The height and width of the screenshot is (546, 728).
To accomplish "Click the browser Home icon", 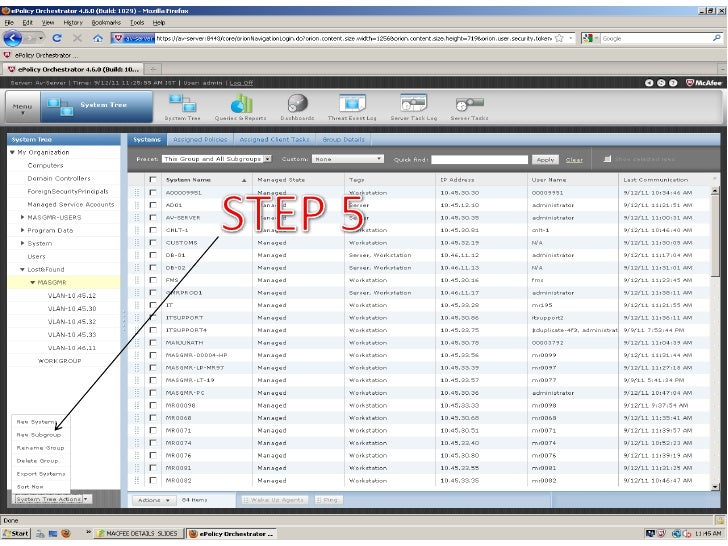I will click(98, 39).
